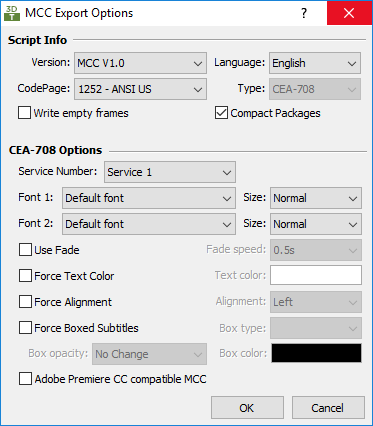Click the 3DT app icon in title bar

[12, 13]
